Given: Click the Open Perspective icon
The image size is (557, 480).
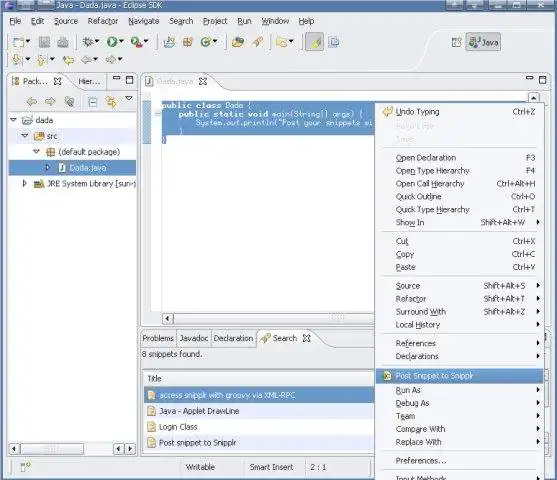Looking at the screenshot, I should (456, 42).
